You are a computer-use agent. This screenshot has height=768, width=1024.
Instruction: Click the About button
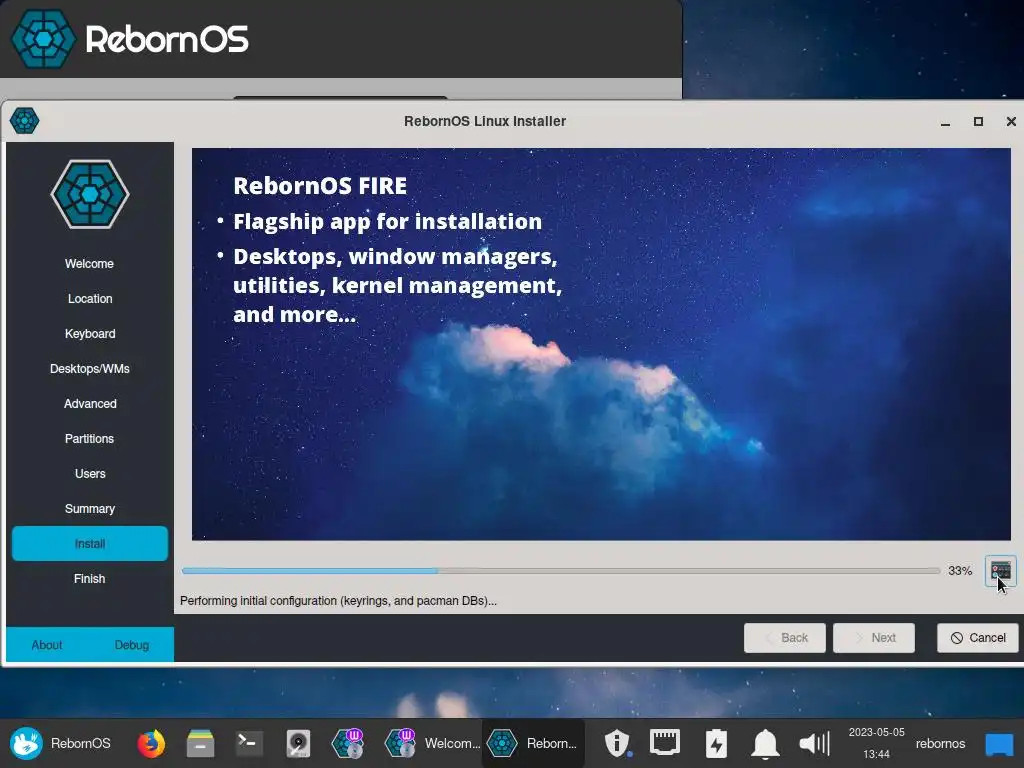(47, 645)
